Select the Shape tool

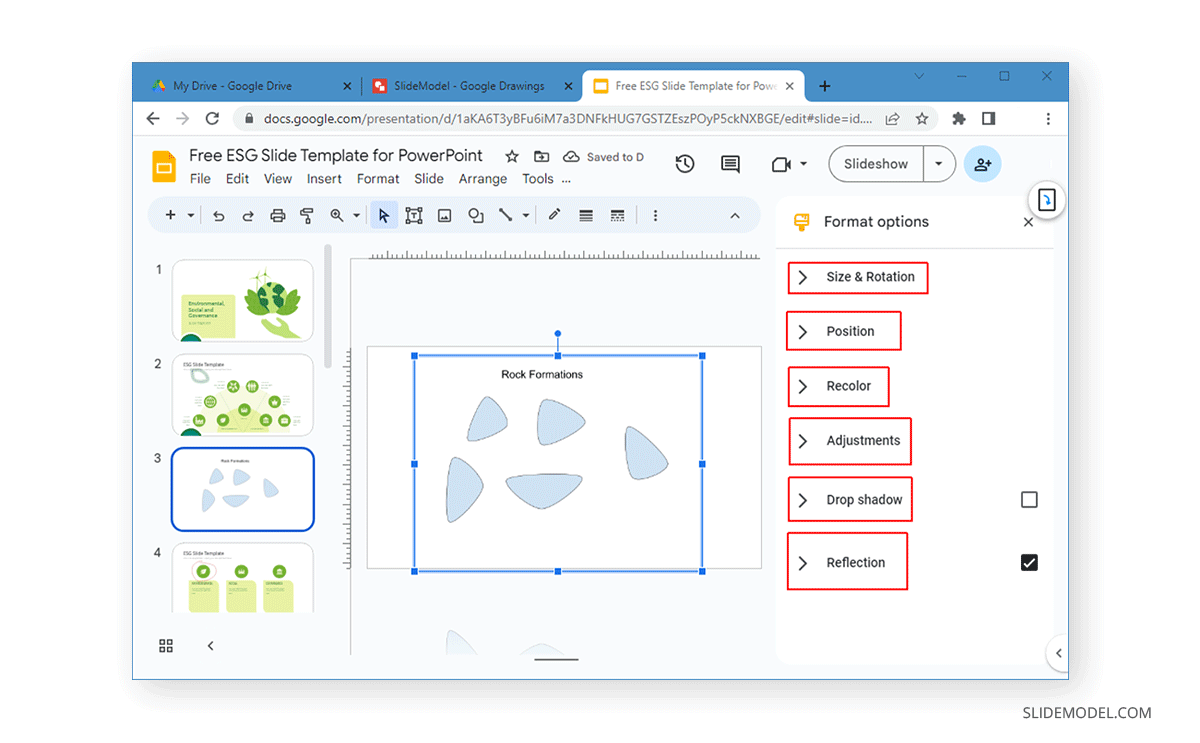pyautogui.click(x=475, y=215)
